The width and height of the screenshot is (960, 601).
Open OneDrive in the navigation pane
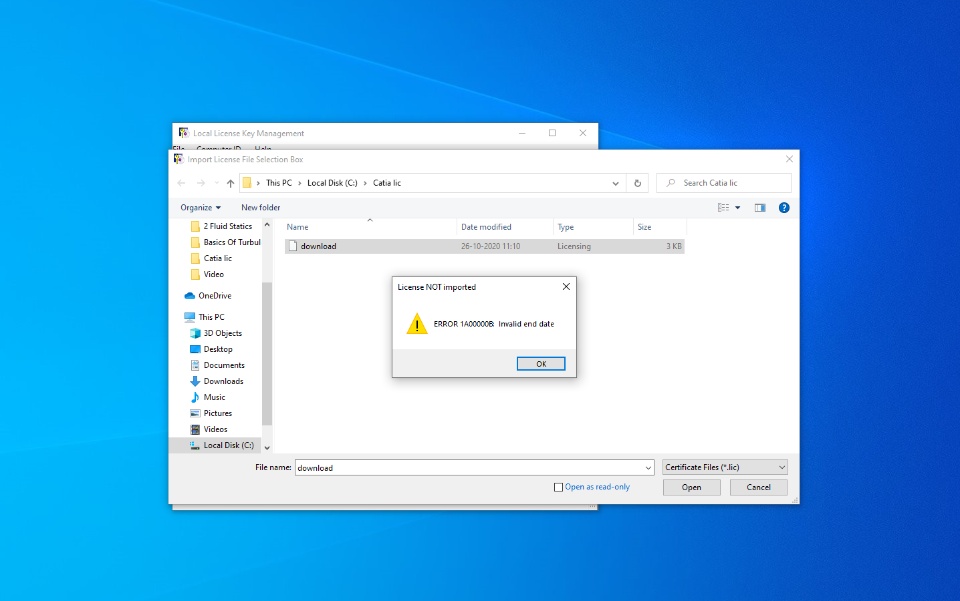click(x=208, y=296)
